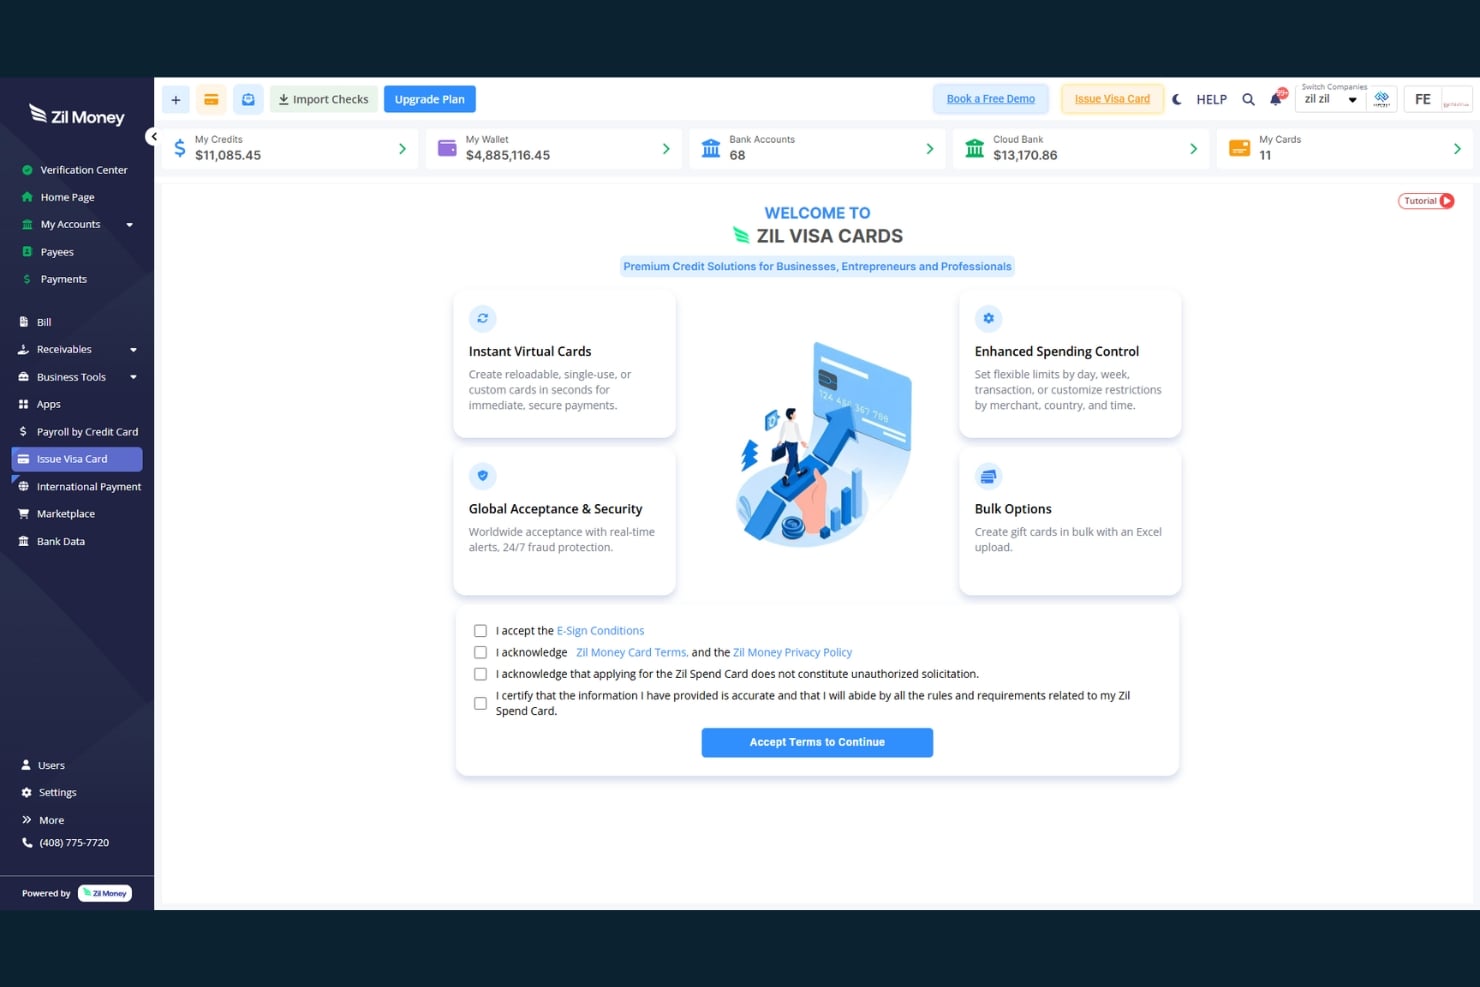Image resolution: width=1480 pixels, height=987 pixels.
Task: Check the E-Sign Conditions acceptance box
Action: click(x=480, y=631)
